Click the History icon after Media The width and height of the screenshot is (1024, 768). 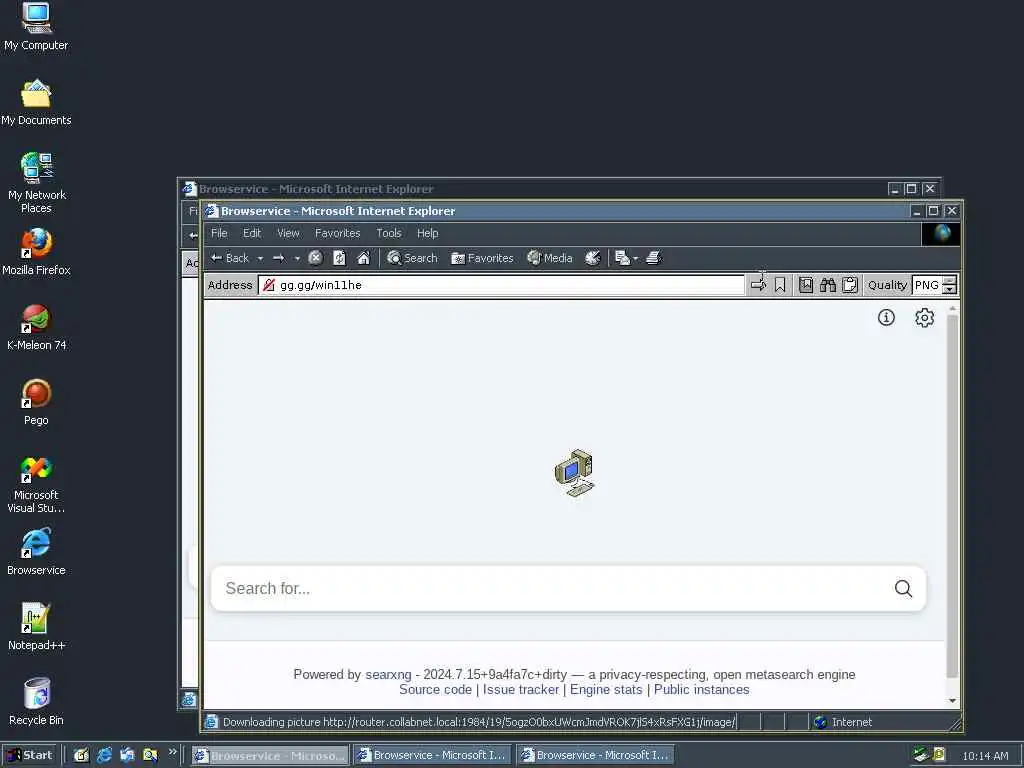(593, 258)
